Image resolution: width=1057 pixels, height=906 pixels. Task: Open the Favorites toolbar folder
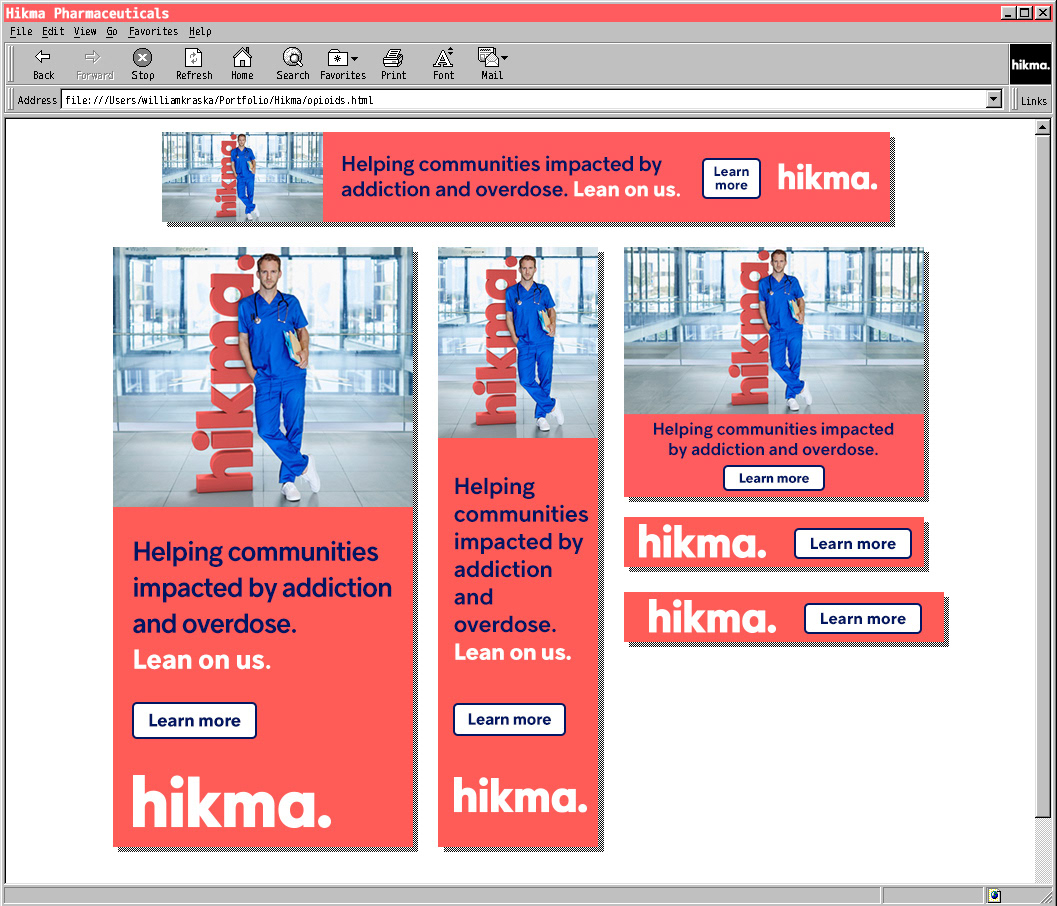coord(342,64)
